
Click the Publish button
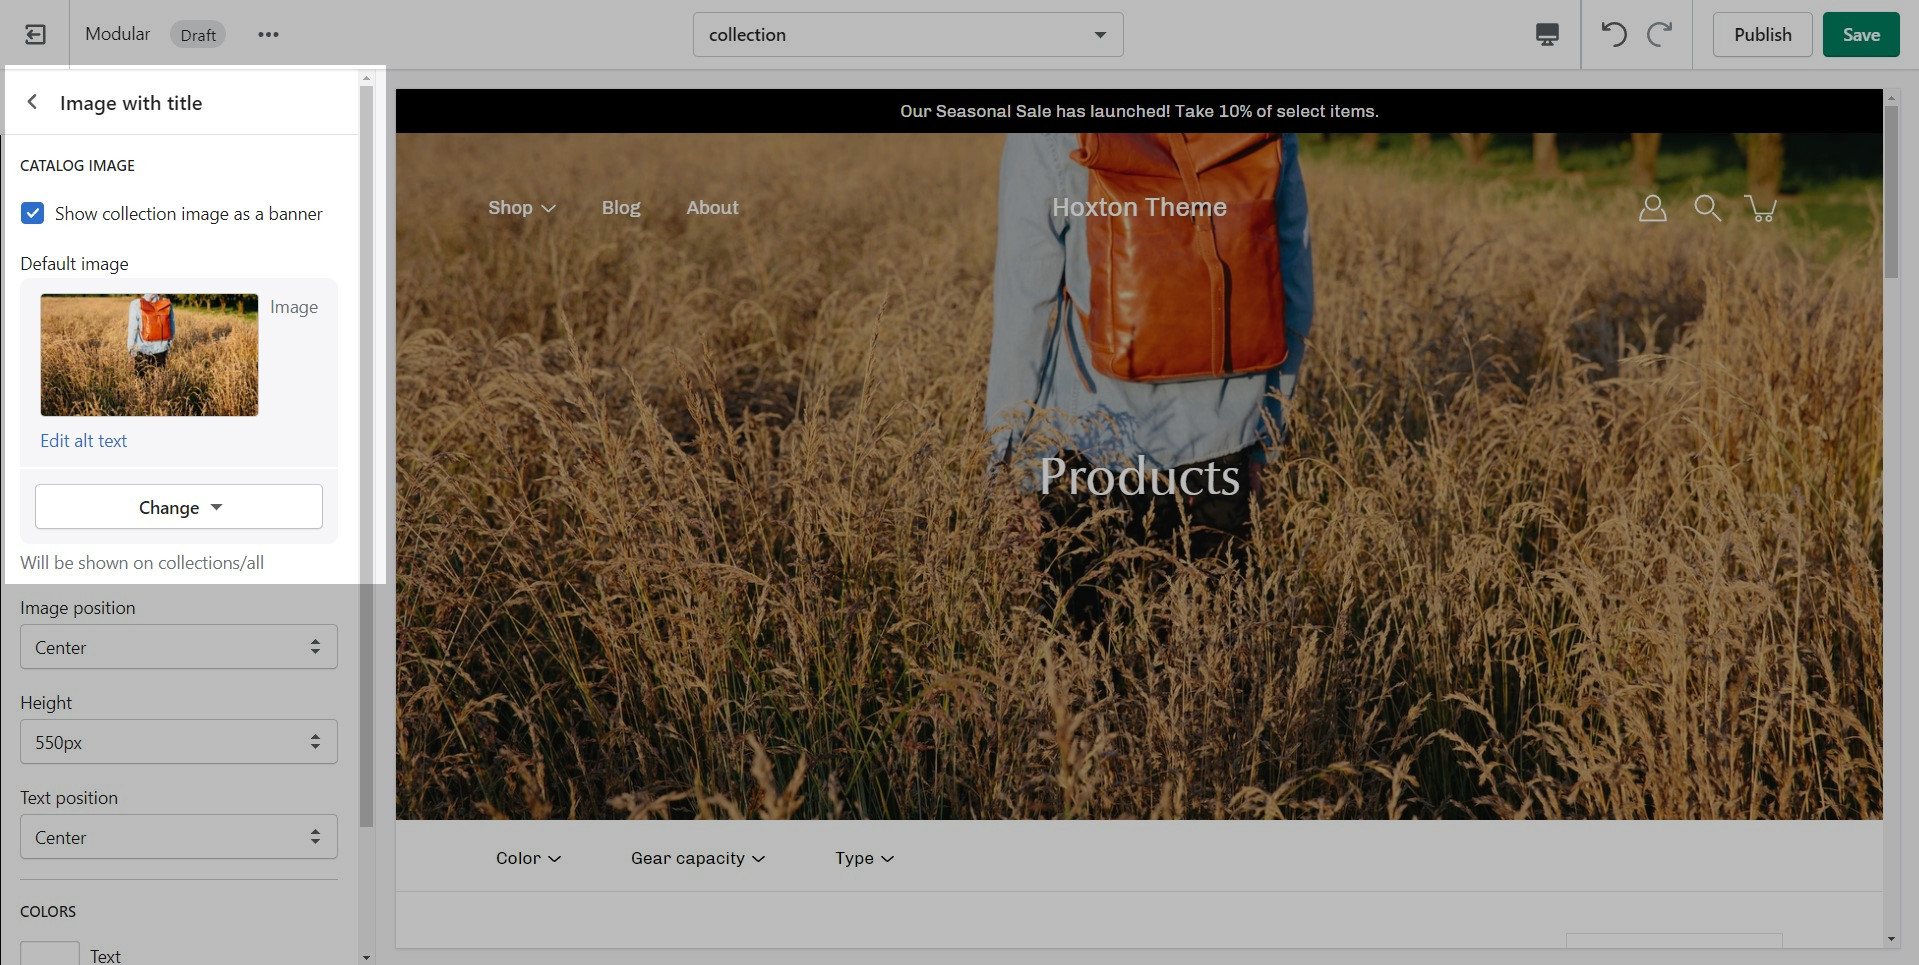tap(1762, 35)
